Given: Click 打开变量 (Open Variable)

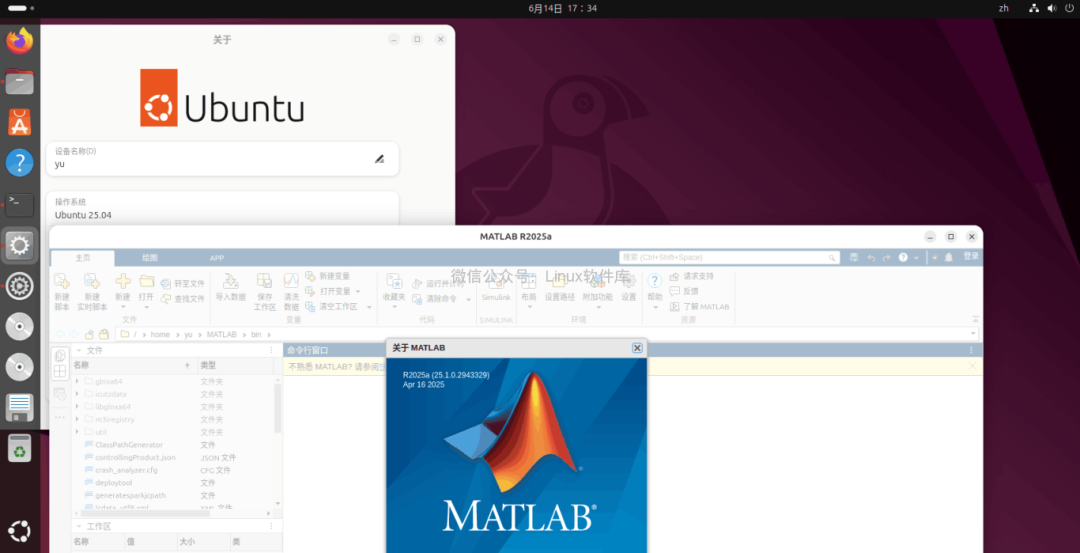Looking at the screenshot, I should (328, 291).
